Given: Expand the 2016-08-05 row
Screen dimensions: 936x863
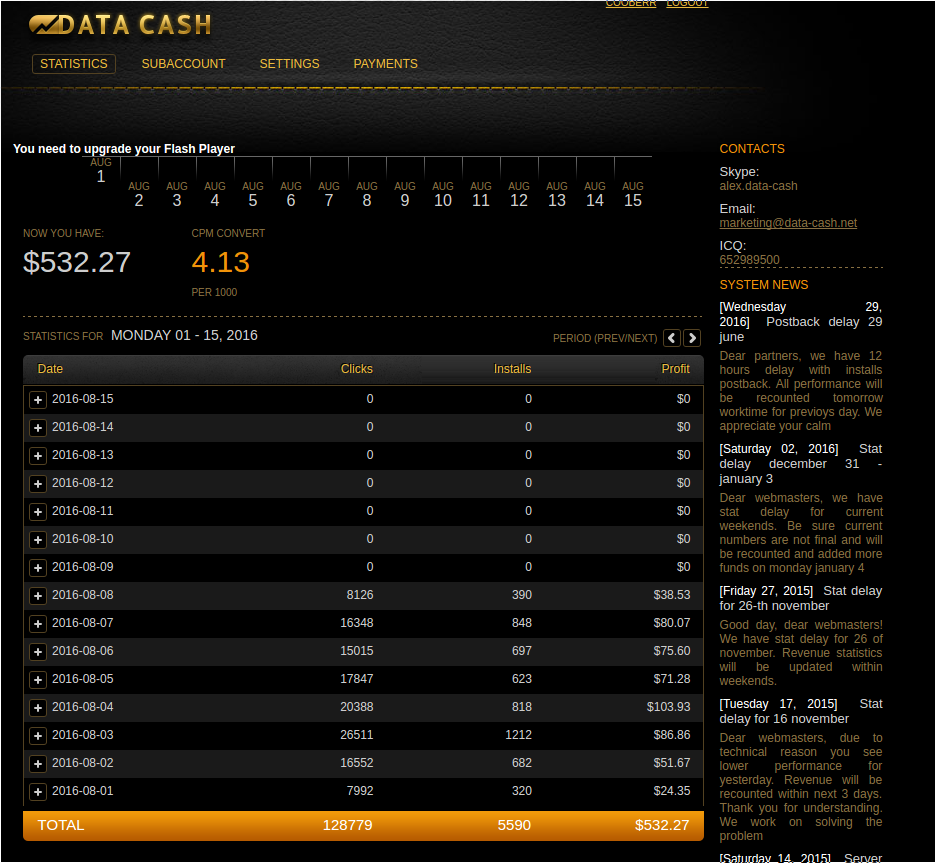Looking at the screenshot, I should (38, 680).
